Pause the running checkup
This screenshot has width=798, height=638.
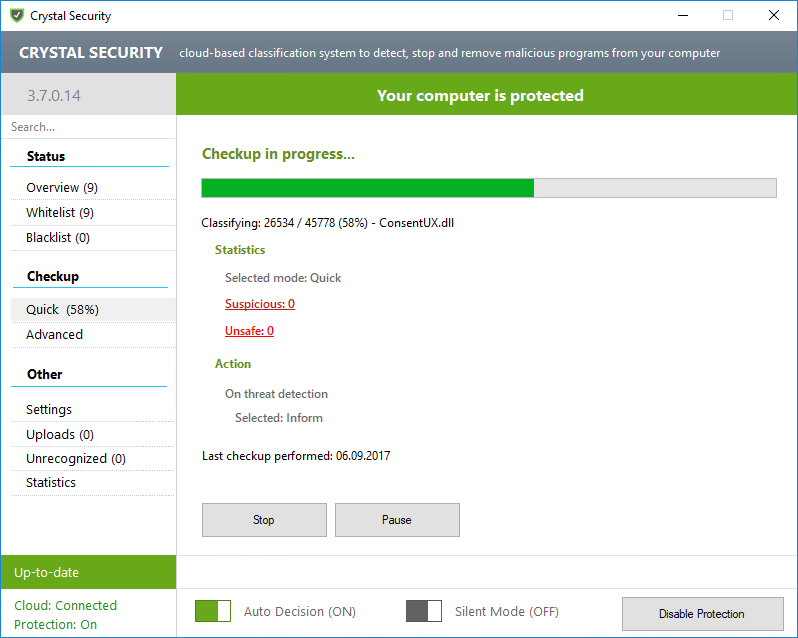pos(397,520)
